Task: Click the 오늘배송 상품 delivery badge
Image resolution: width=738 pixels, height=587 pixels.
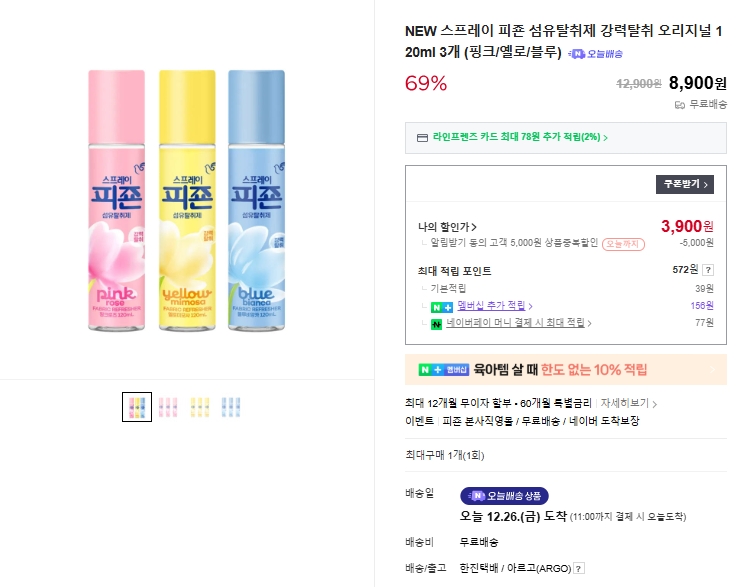Action: (505, 496)
